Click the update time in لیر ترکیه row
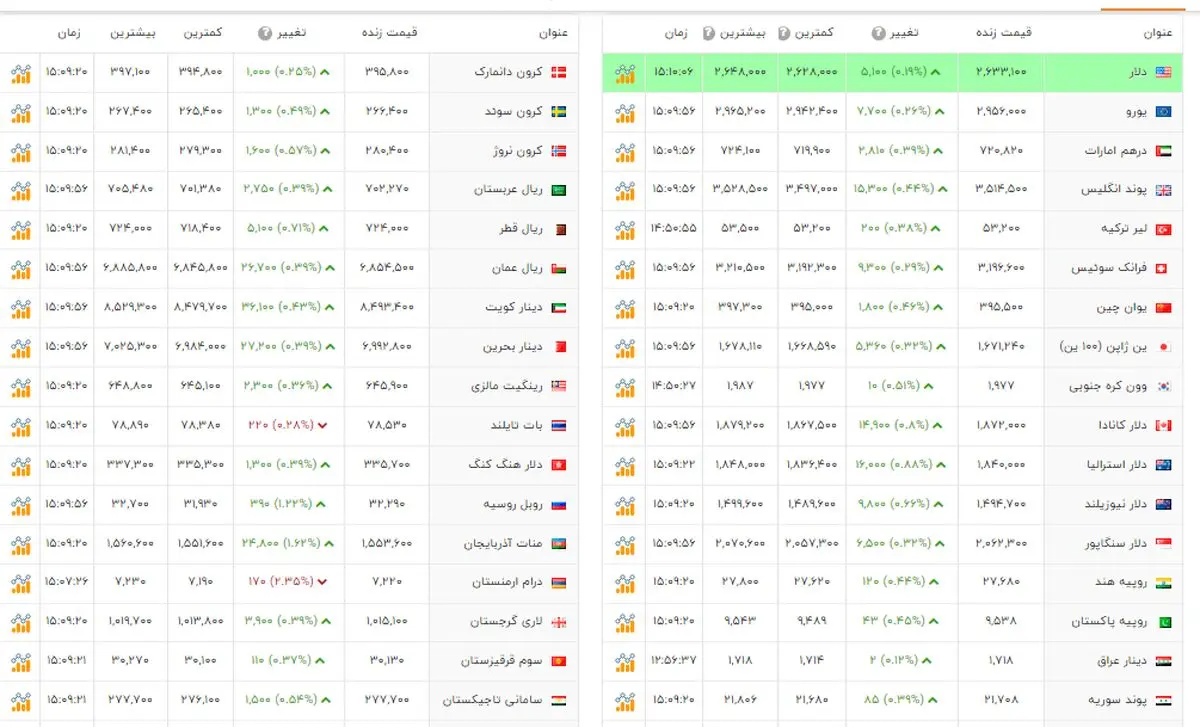1200x727 pixels. click(674, 229)
